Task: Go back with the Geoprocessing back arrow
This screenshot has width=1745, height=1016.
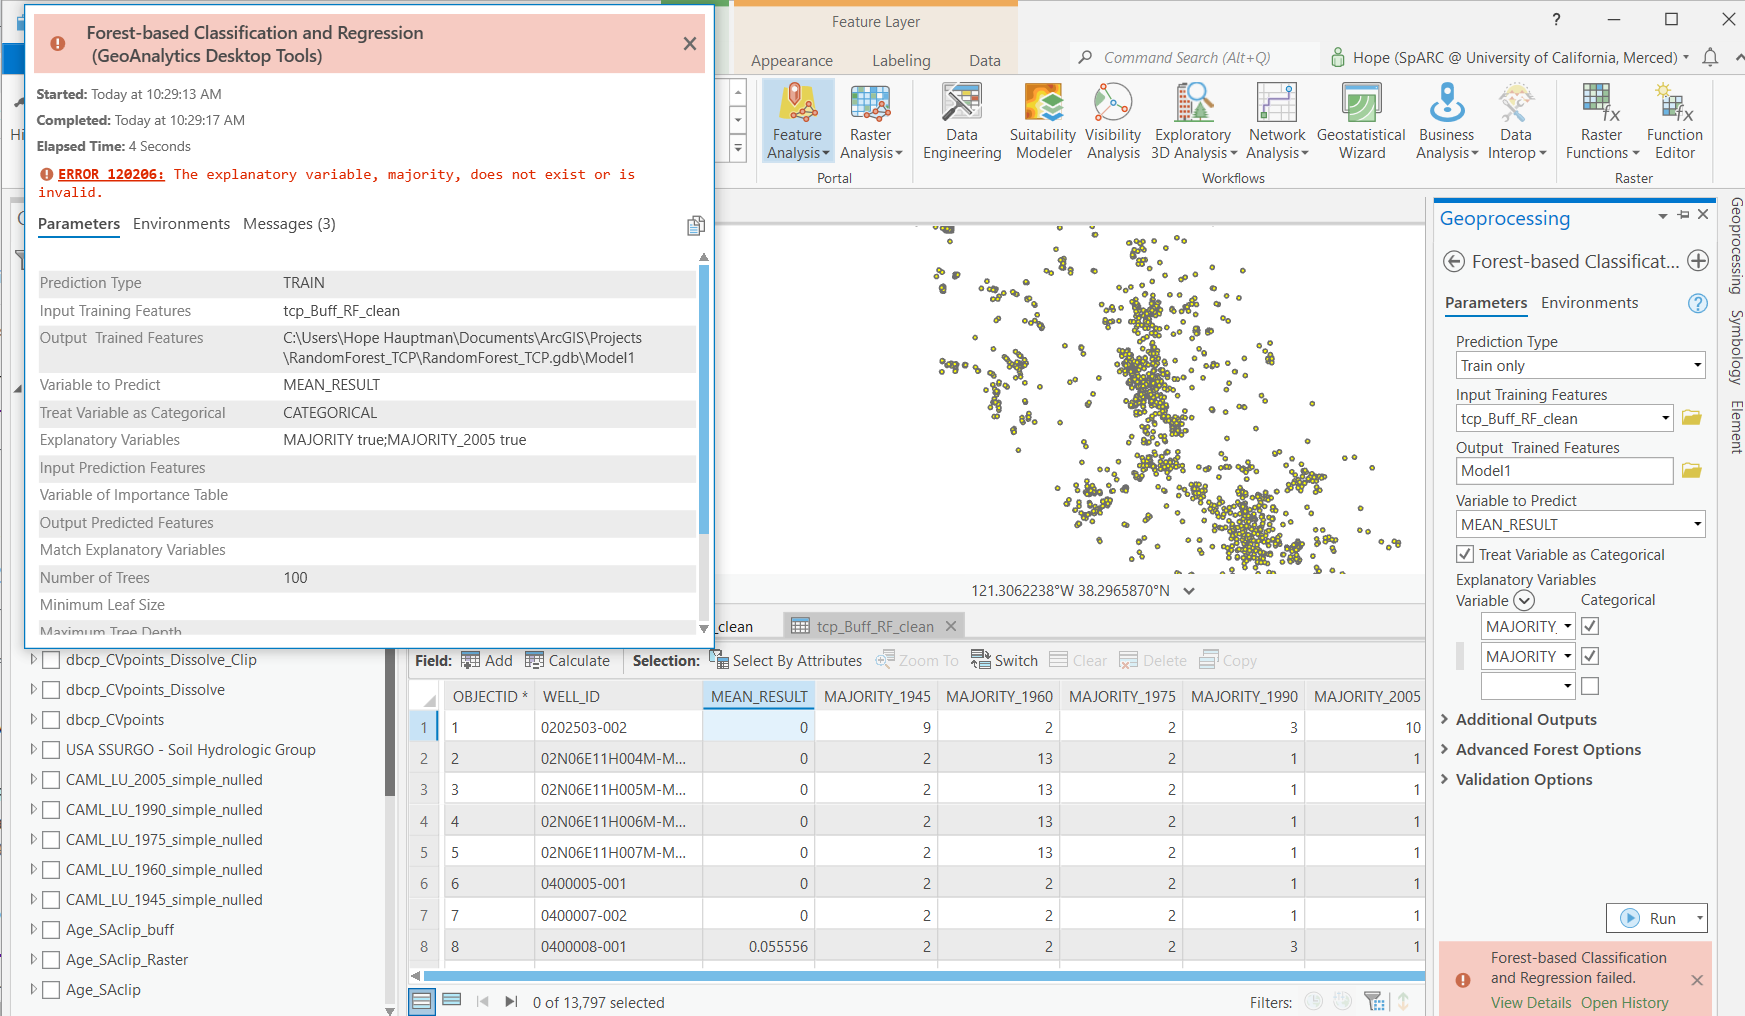Action: click(x=1453, y=262)
